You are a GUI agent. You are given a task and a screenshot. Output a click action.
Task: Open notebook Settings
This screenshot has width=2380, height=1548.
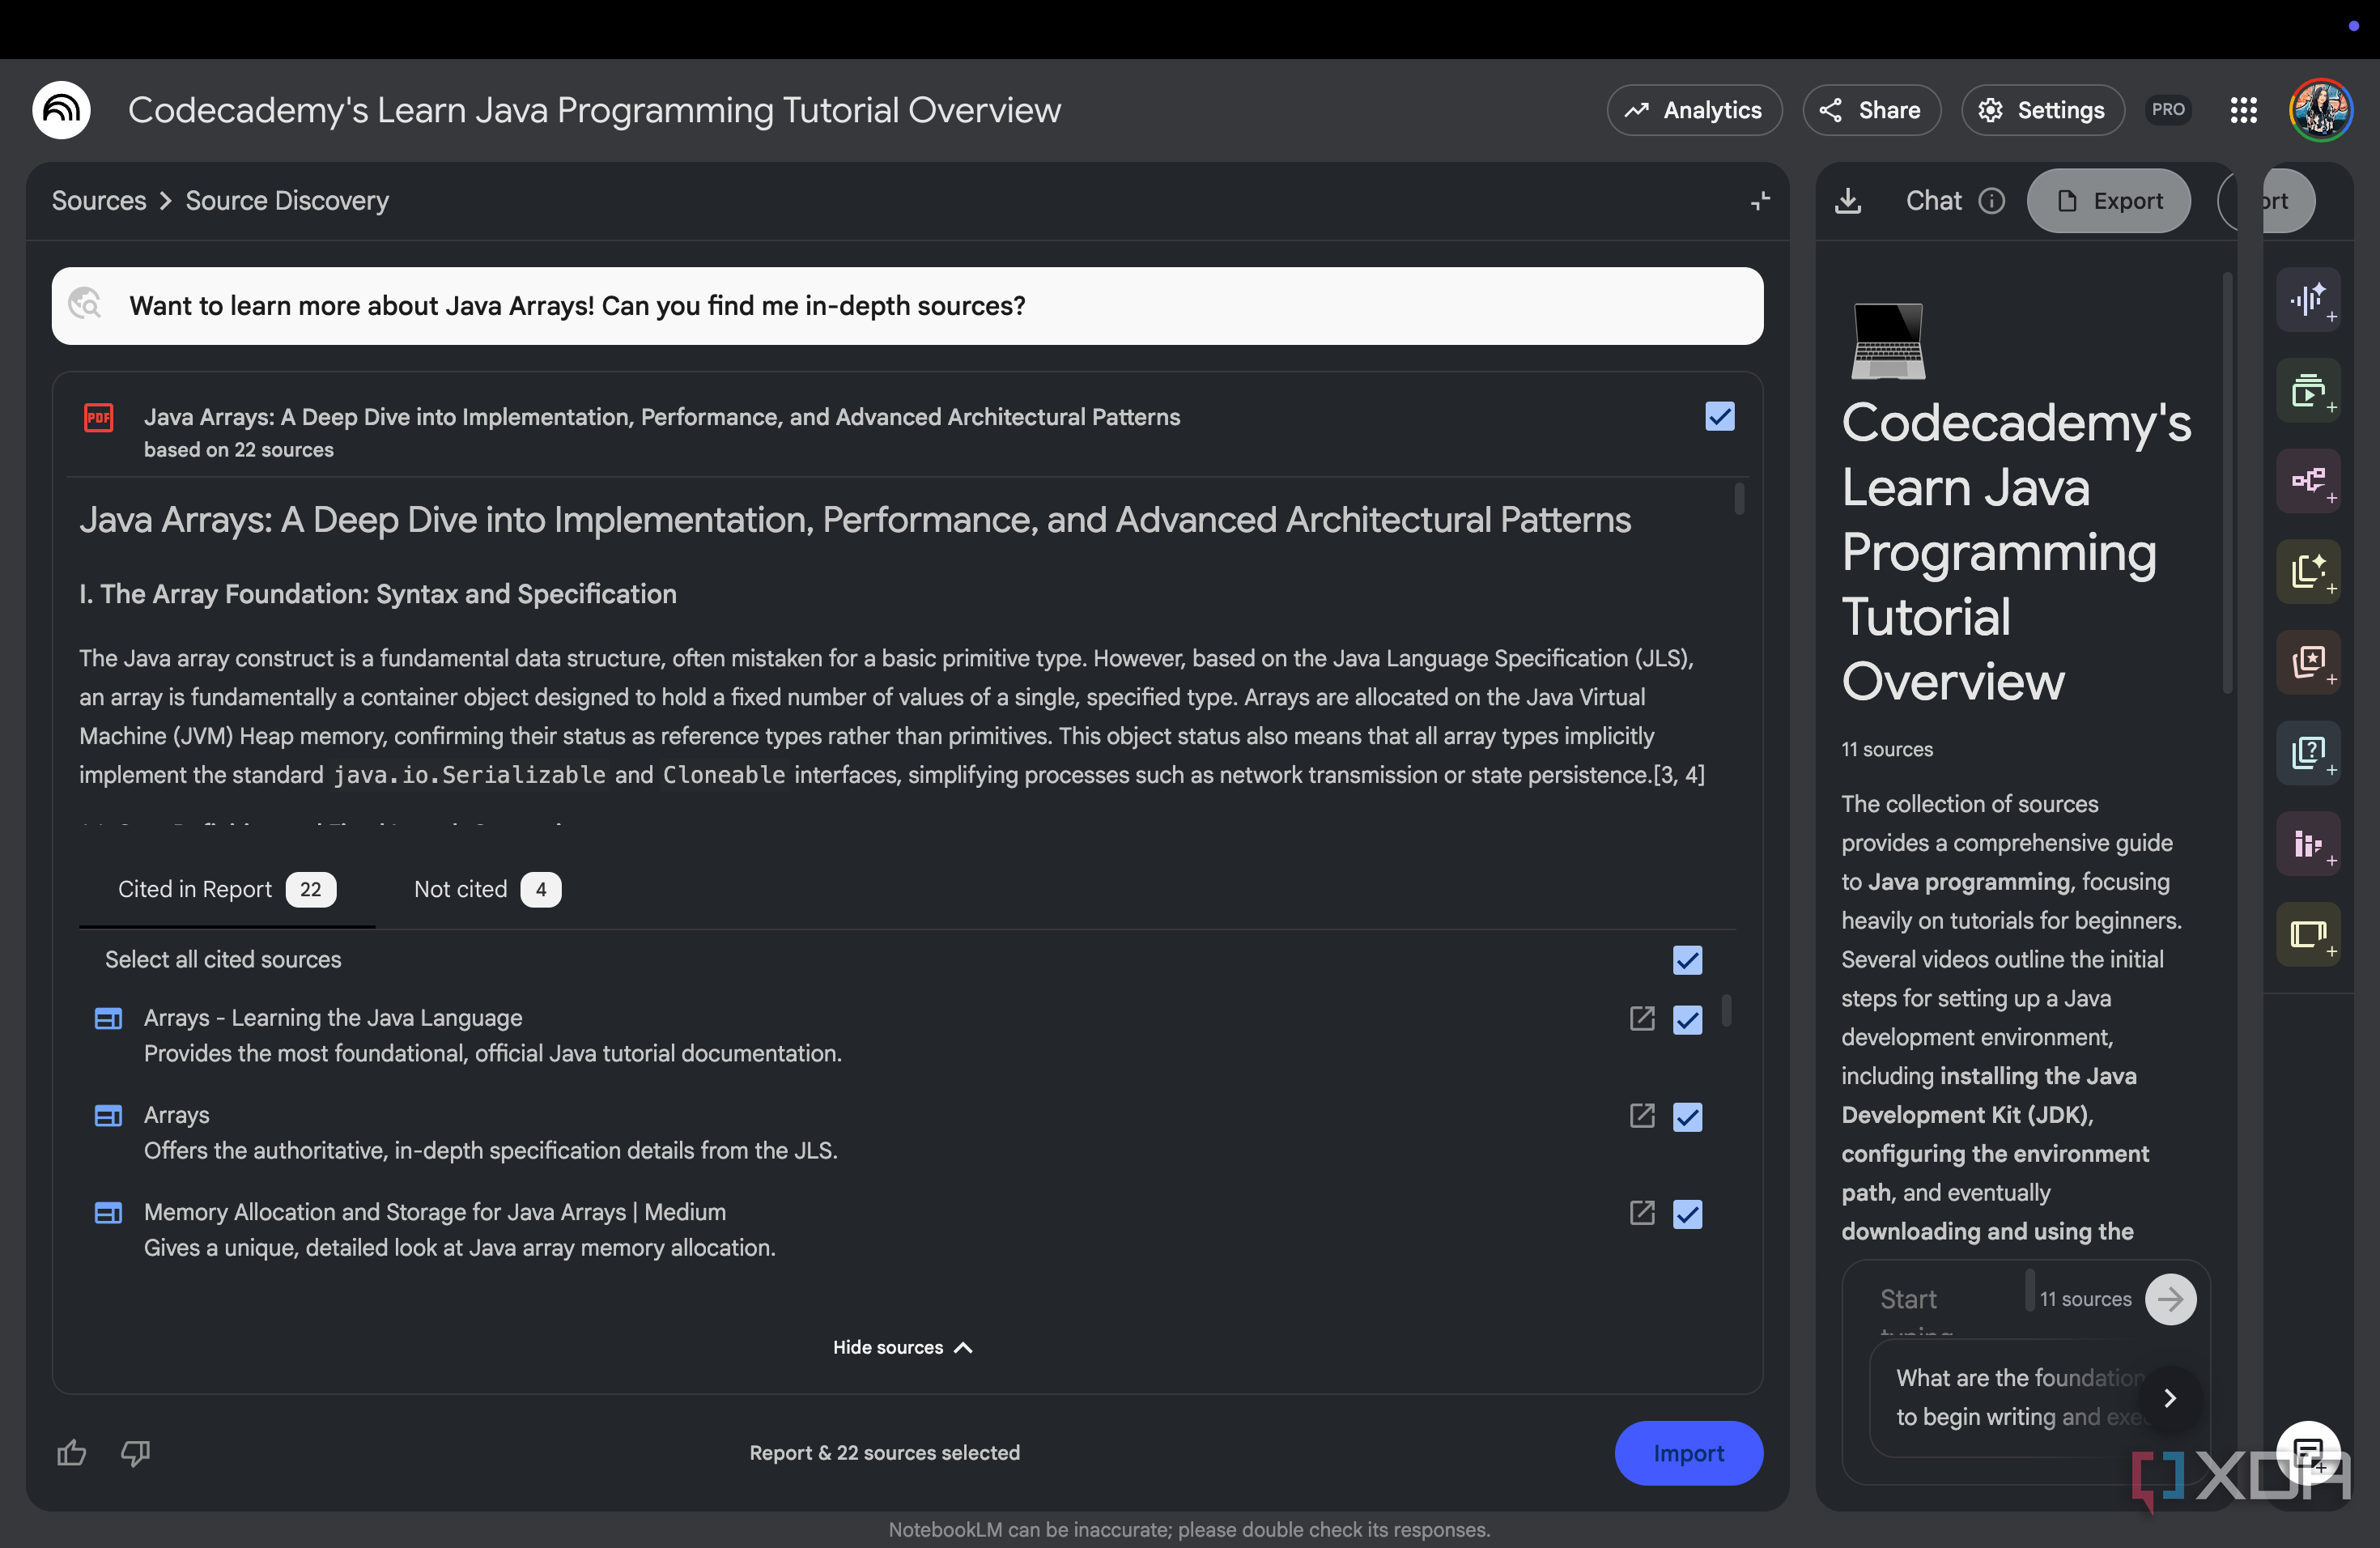pos(2043,110)
